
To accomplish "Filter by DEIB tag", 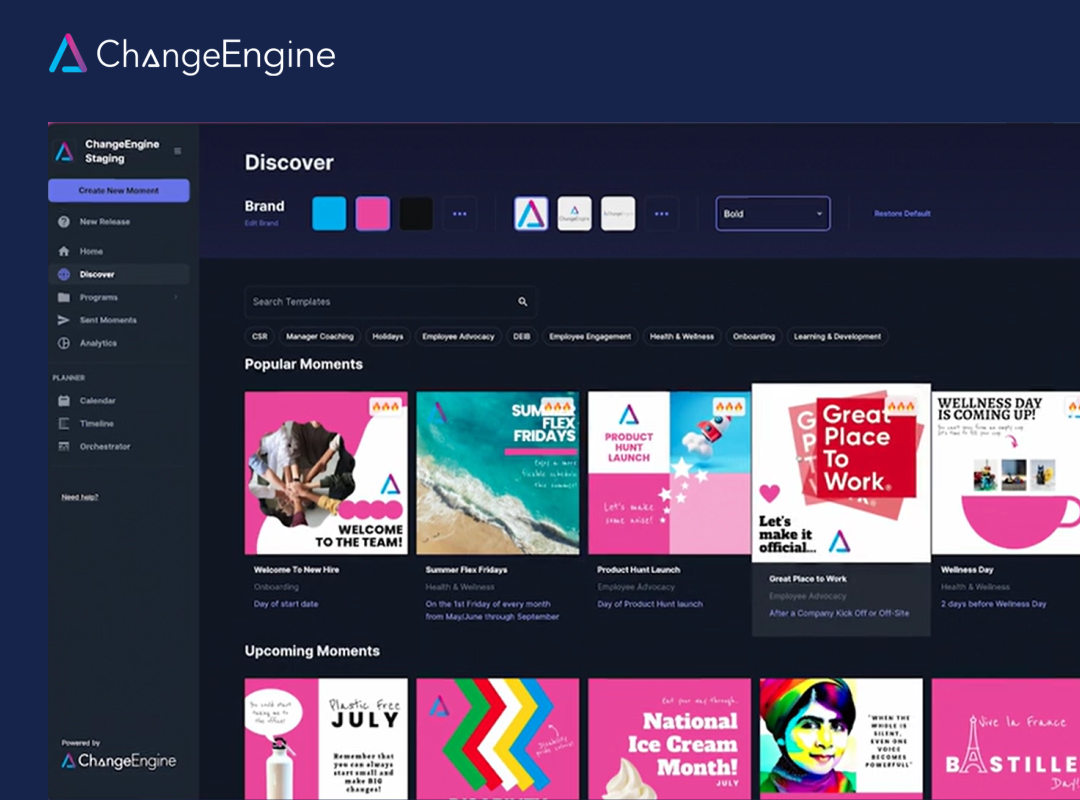I will tap(521, 336).
